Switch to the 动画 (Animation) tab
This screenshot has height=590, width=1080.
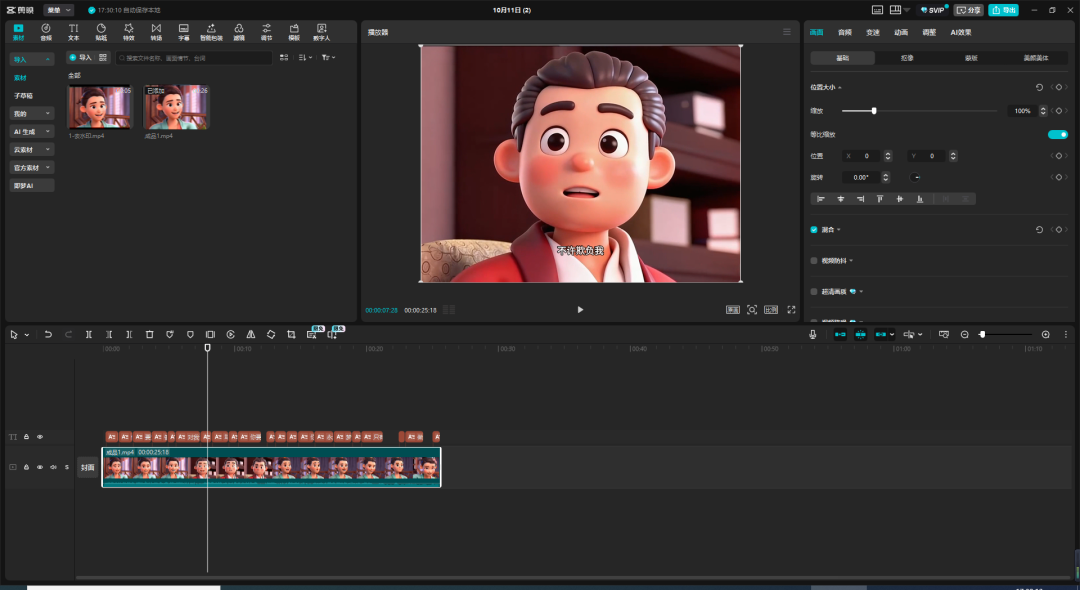(901, 32)
